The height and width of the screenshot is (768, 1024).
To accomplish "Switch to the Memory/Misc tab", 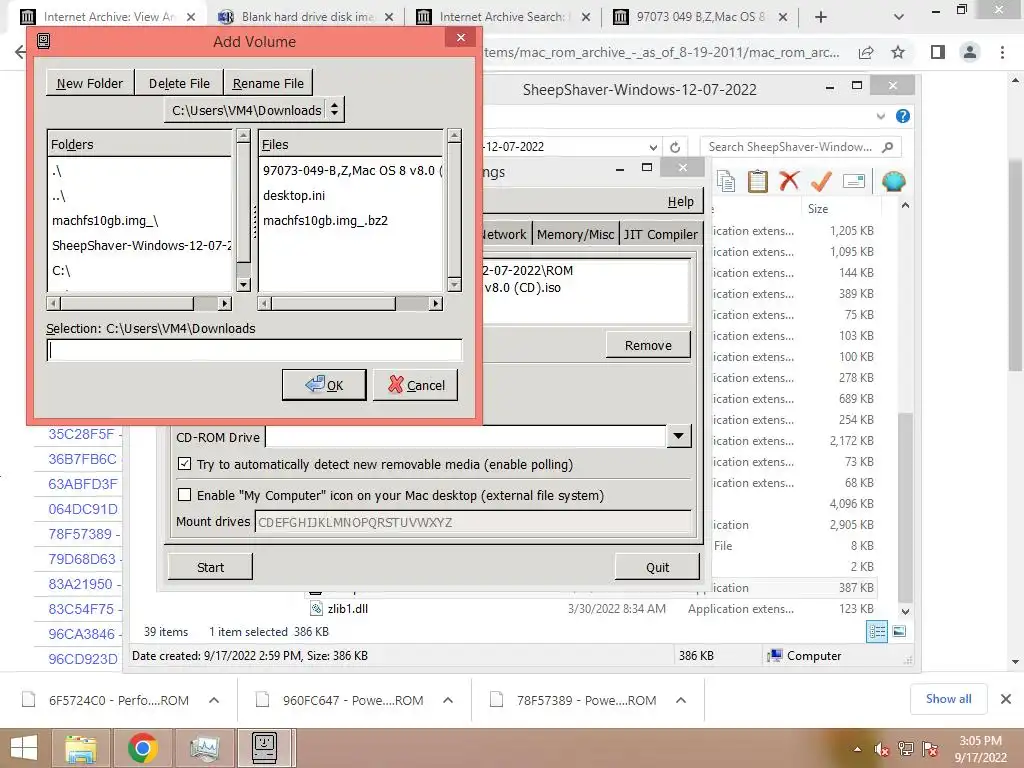I will click(x=575, y=234).
